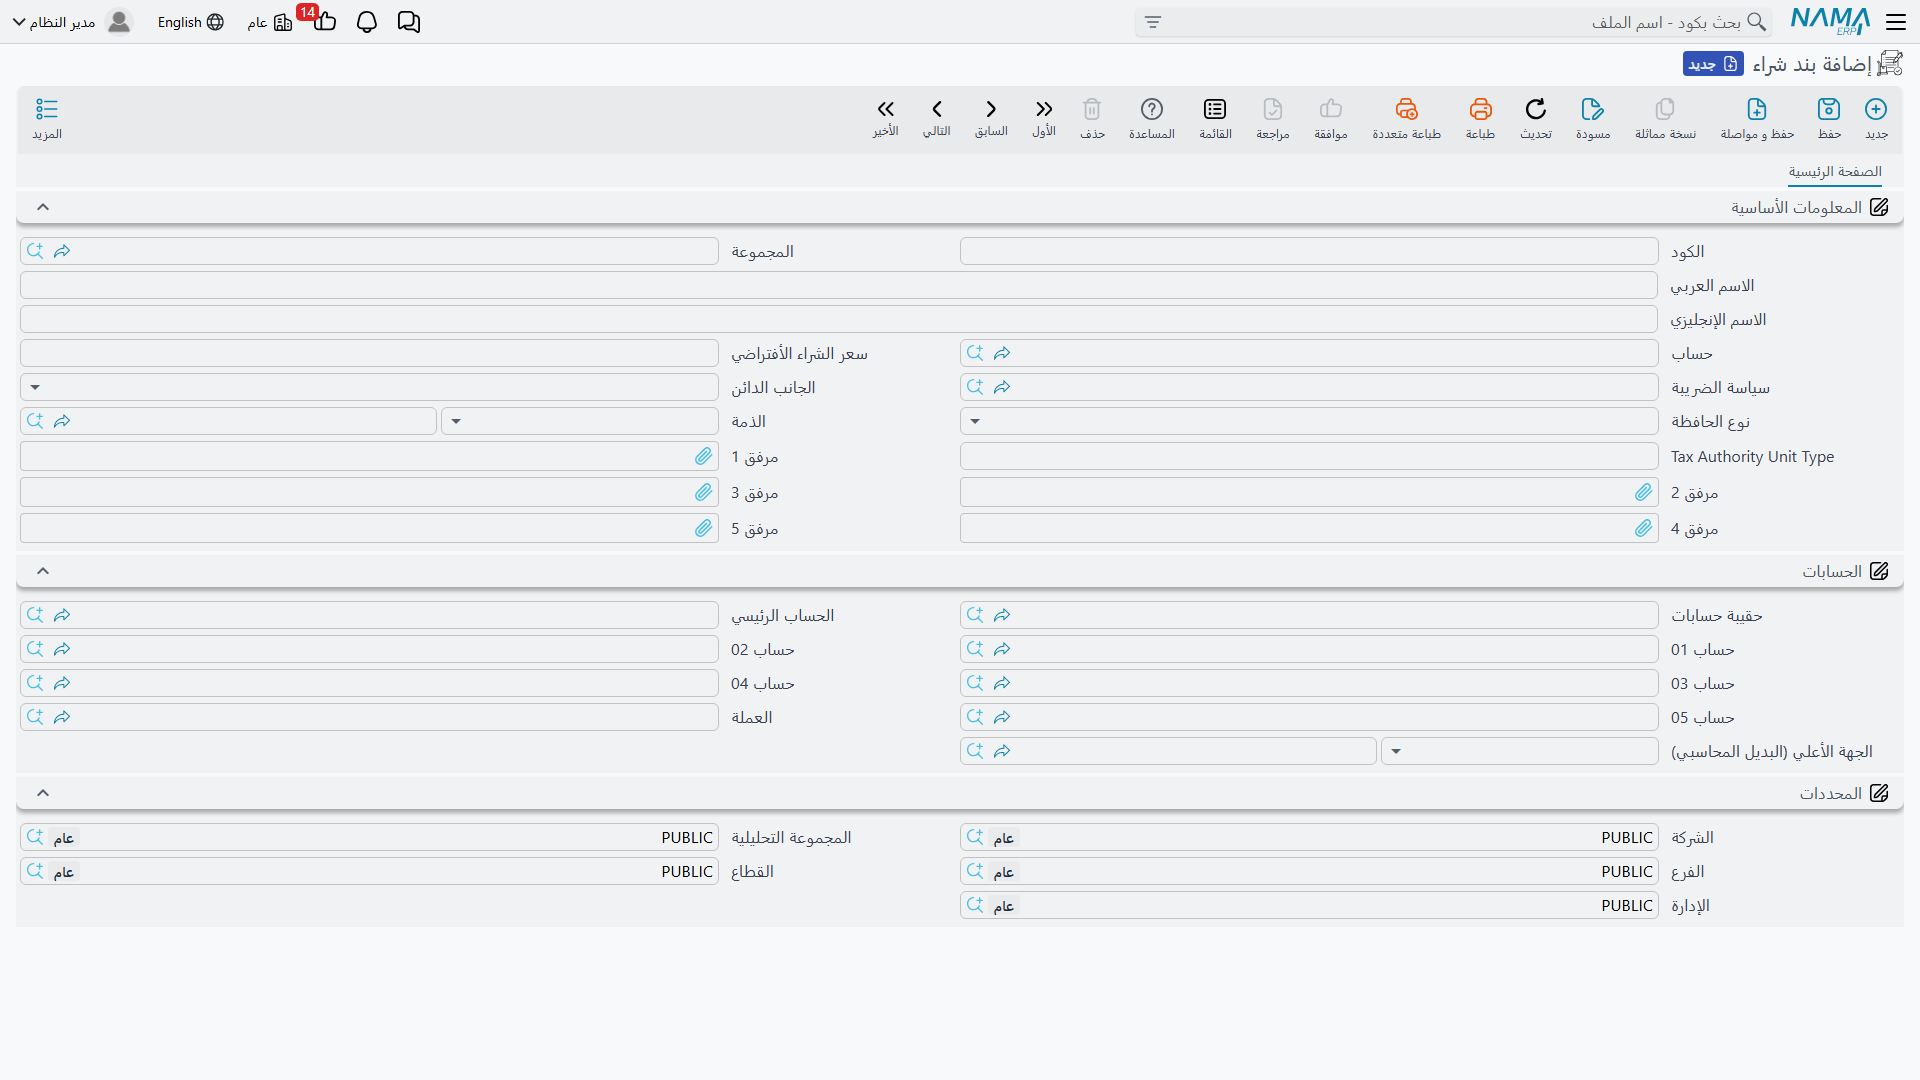Click open-link arrow in سياسة الضريبة field

[1002, 387]
